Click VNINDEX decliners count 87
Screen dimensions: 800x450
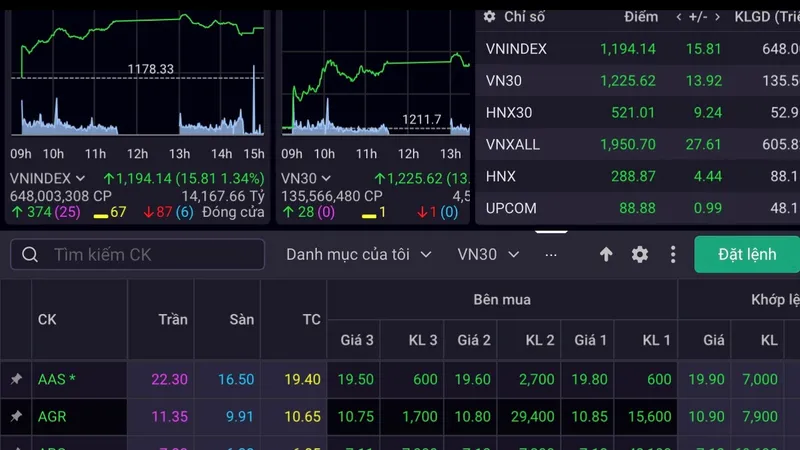164,212
